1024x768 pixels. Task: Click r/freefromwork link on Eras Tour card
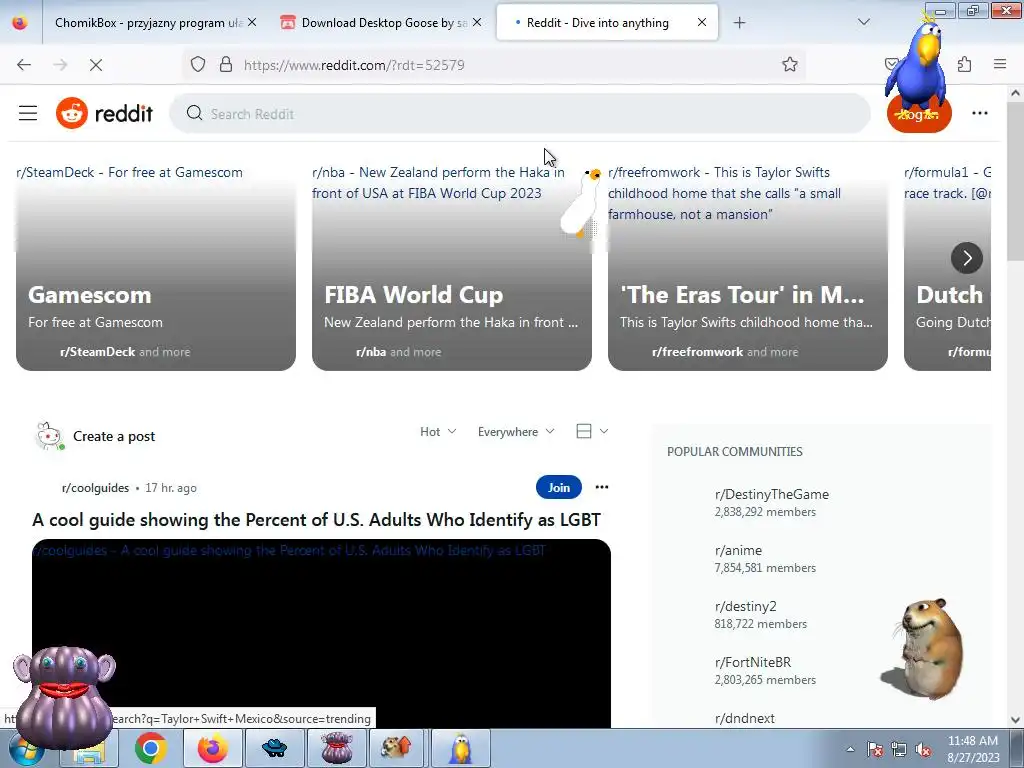pyautogui.click(x=697, y=352)
